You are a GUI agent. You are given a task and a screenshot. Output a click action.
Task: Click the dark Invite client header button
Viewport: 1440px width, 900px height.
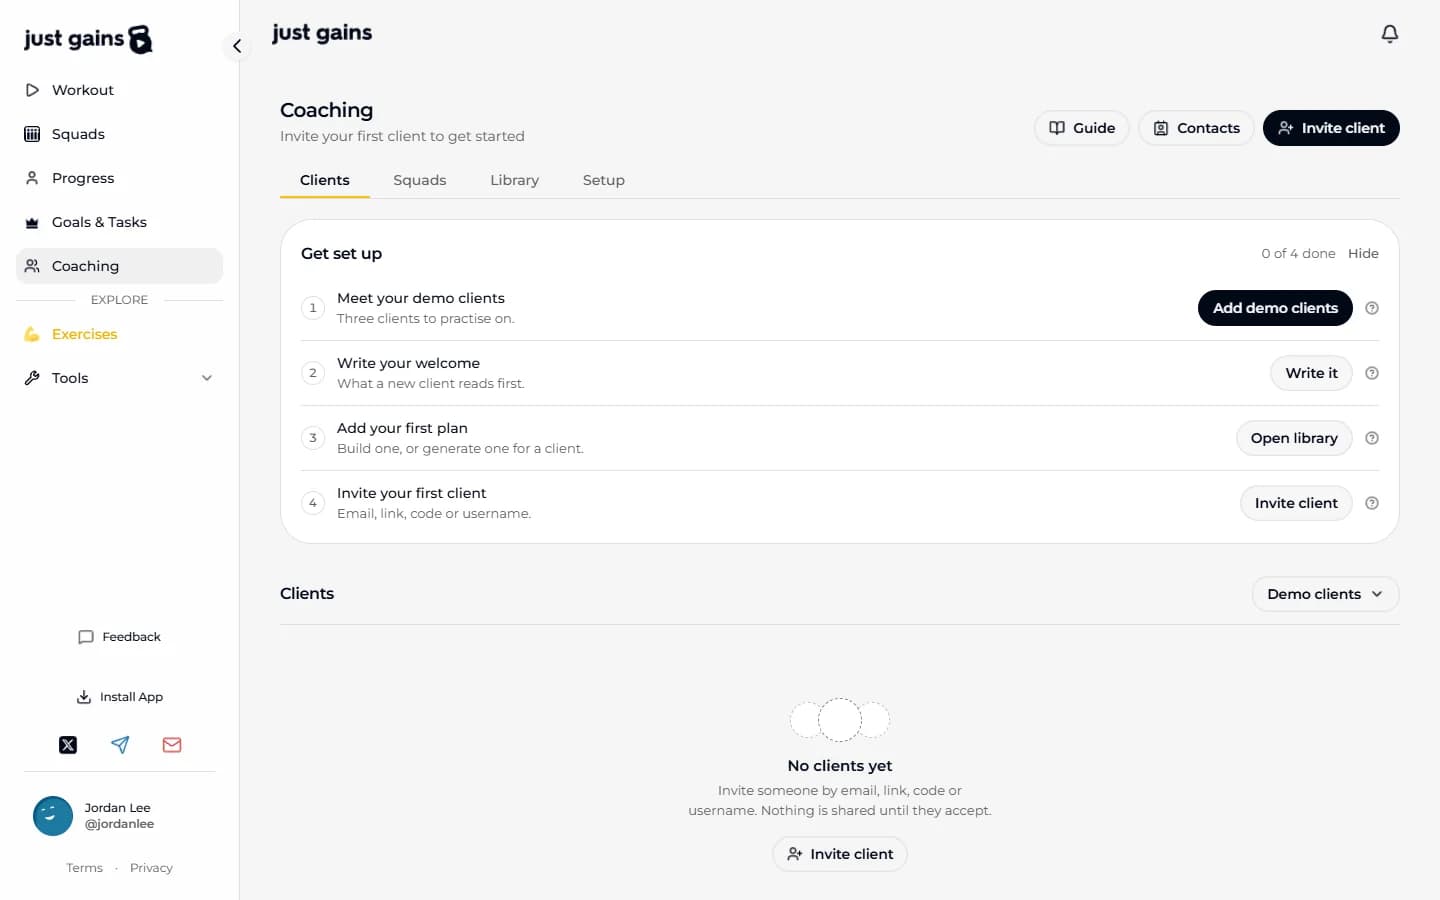click(1331, 128)
